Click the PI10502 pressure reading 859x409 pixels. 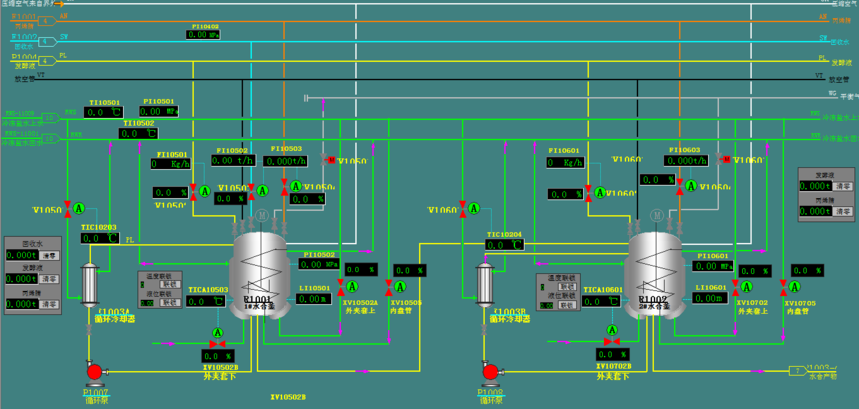tap(319, 264)
